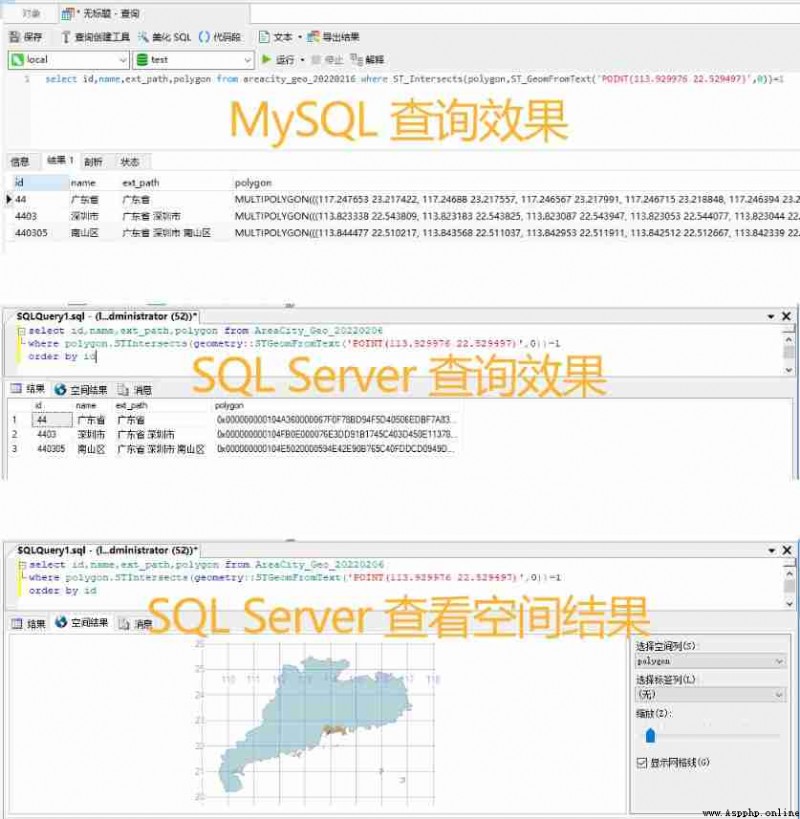Screen dimensions: 800x819
Task: Click the Spatial results (空间结果) globe icon in the results-grid pane
Action: tap(61, 389)
